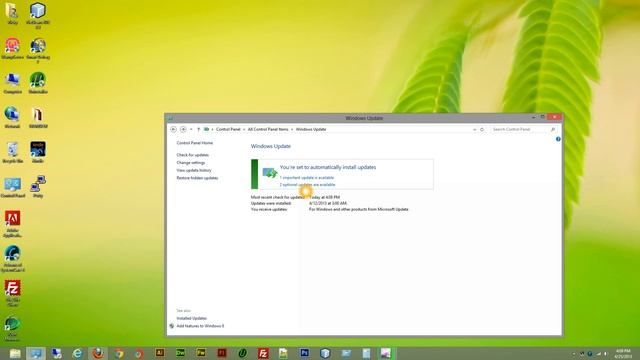This screenshot has height=360, width=640.
Task: Open 'Restore hidden updates'
Action: pos(197,178)
